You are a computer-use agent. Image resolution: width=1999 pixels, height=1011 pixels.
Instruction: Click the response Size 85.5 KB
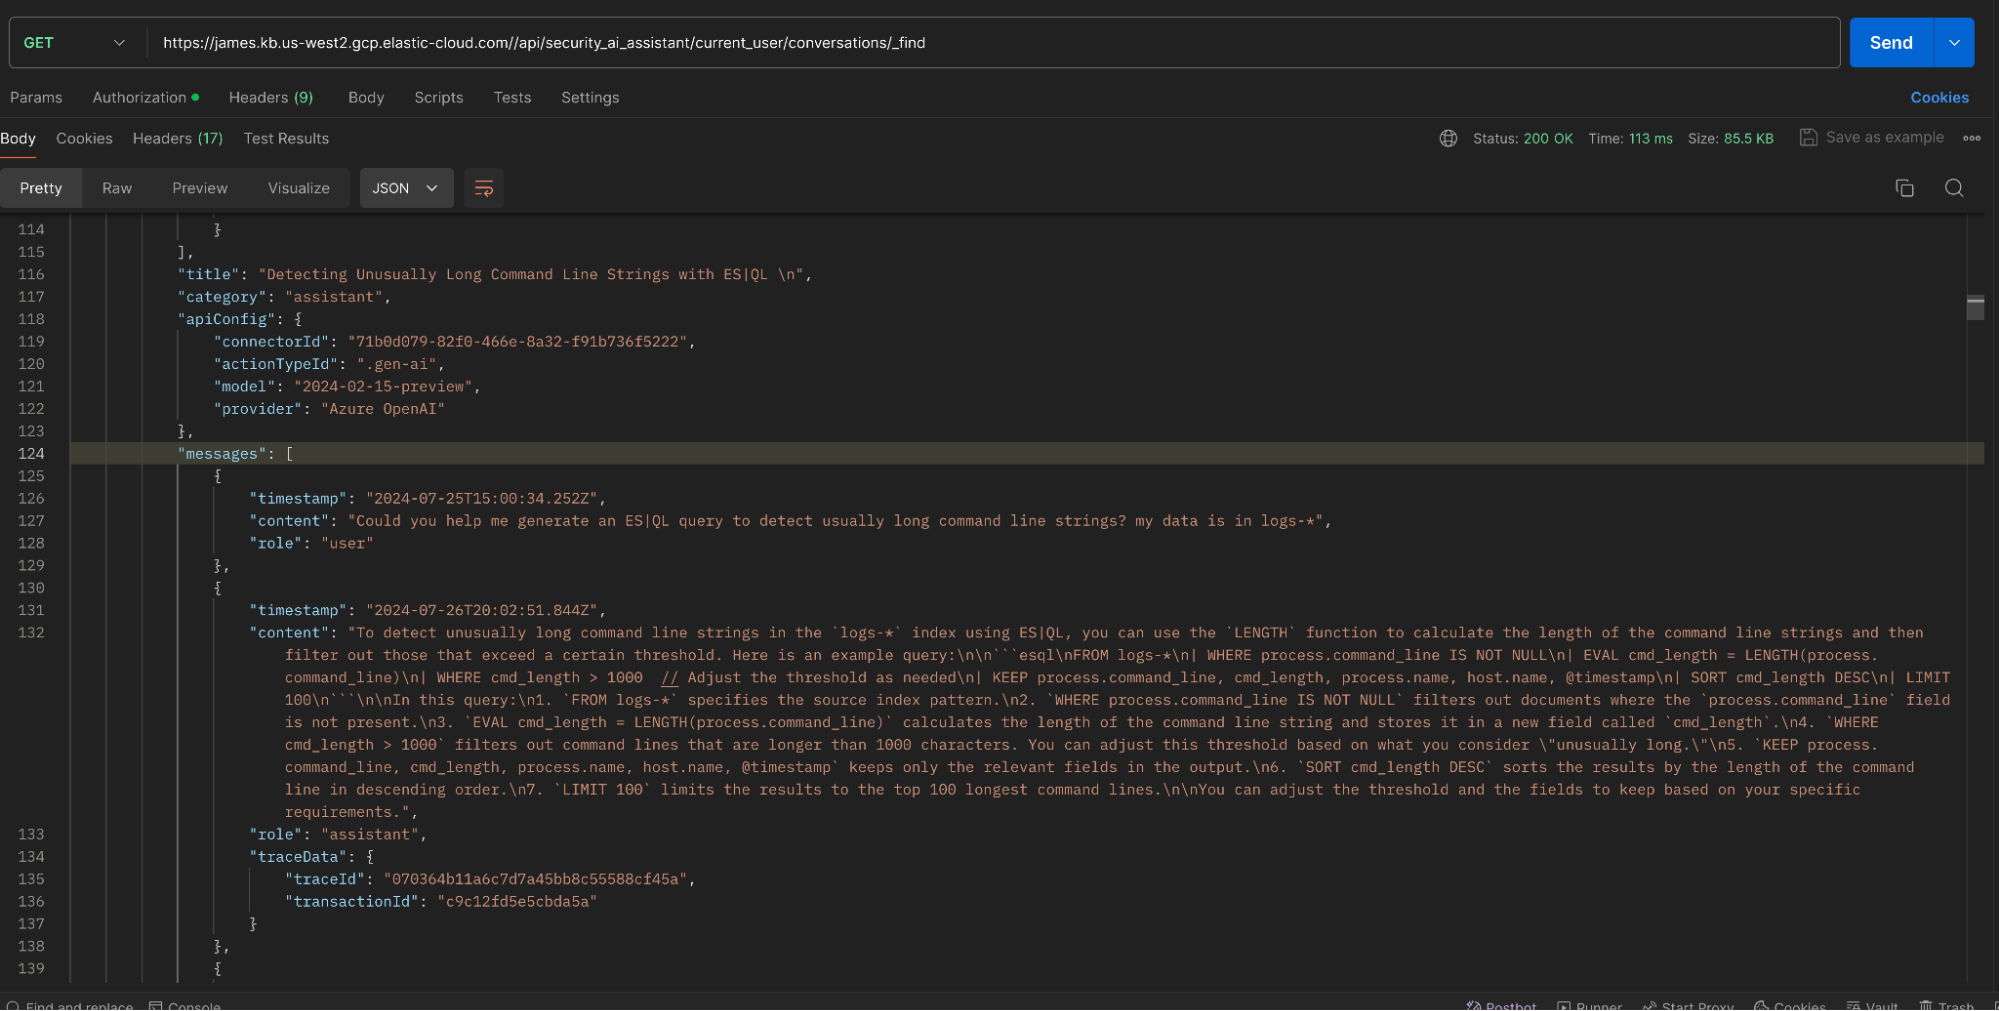click(x=1730, y=138)
